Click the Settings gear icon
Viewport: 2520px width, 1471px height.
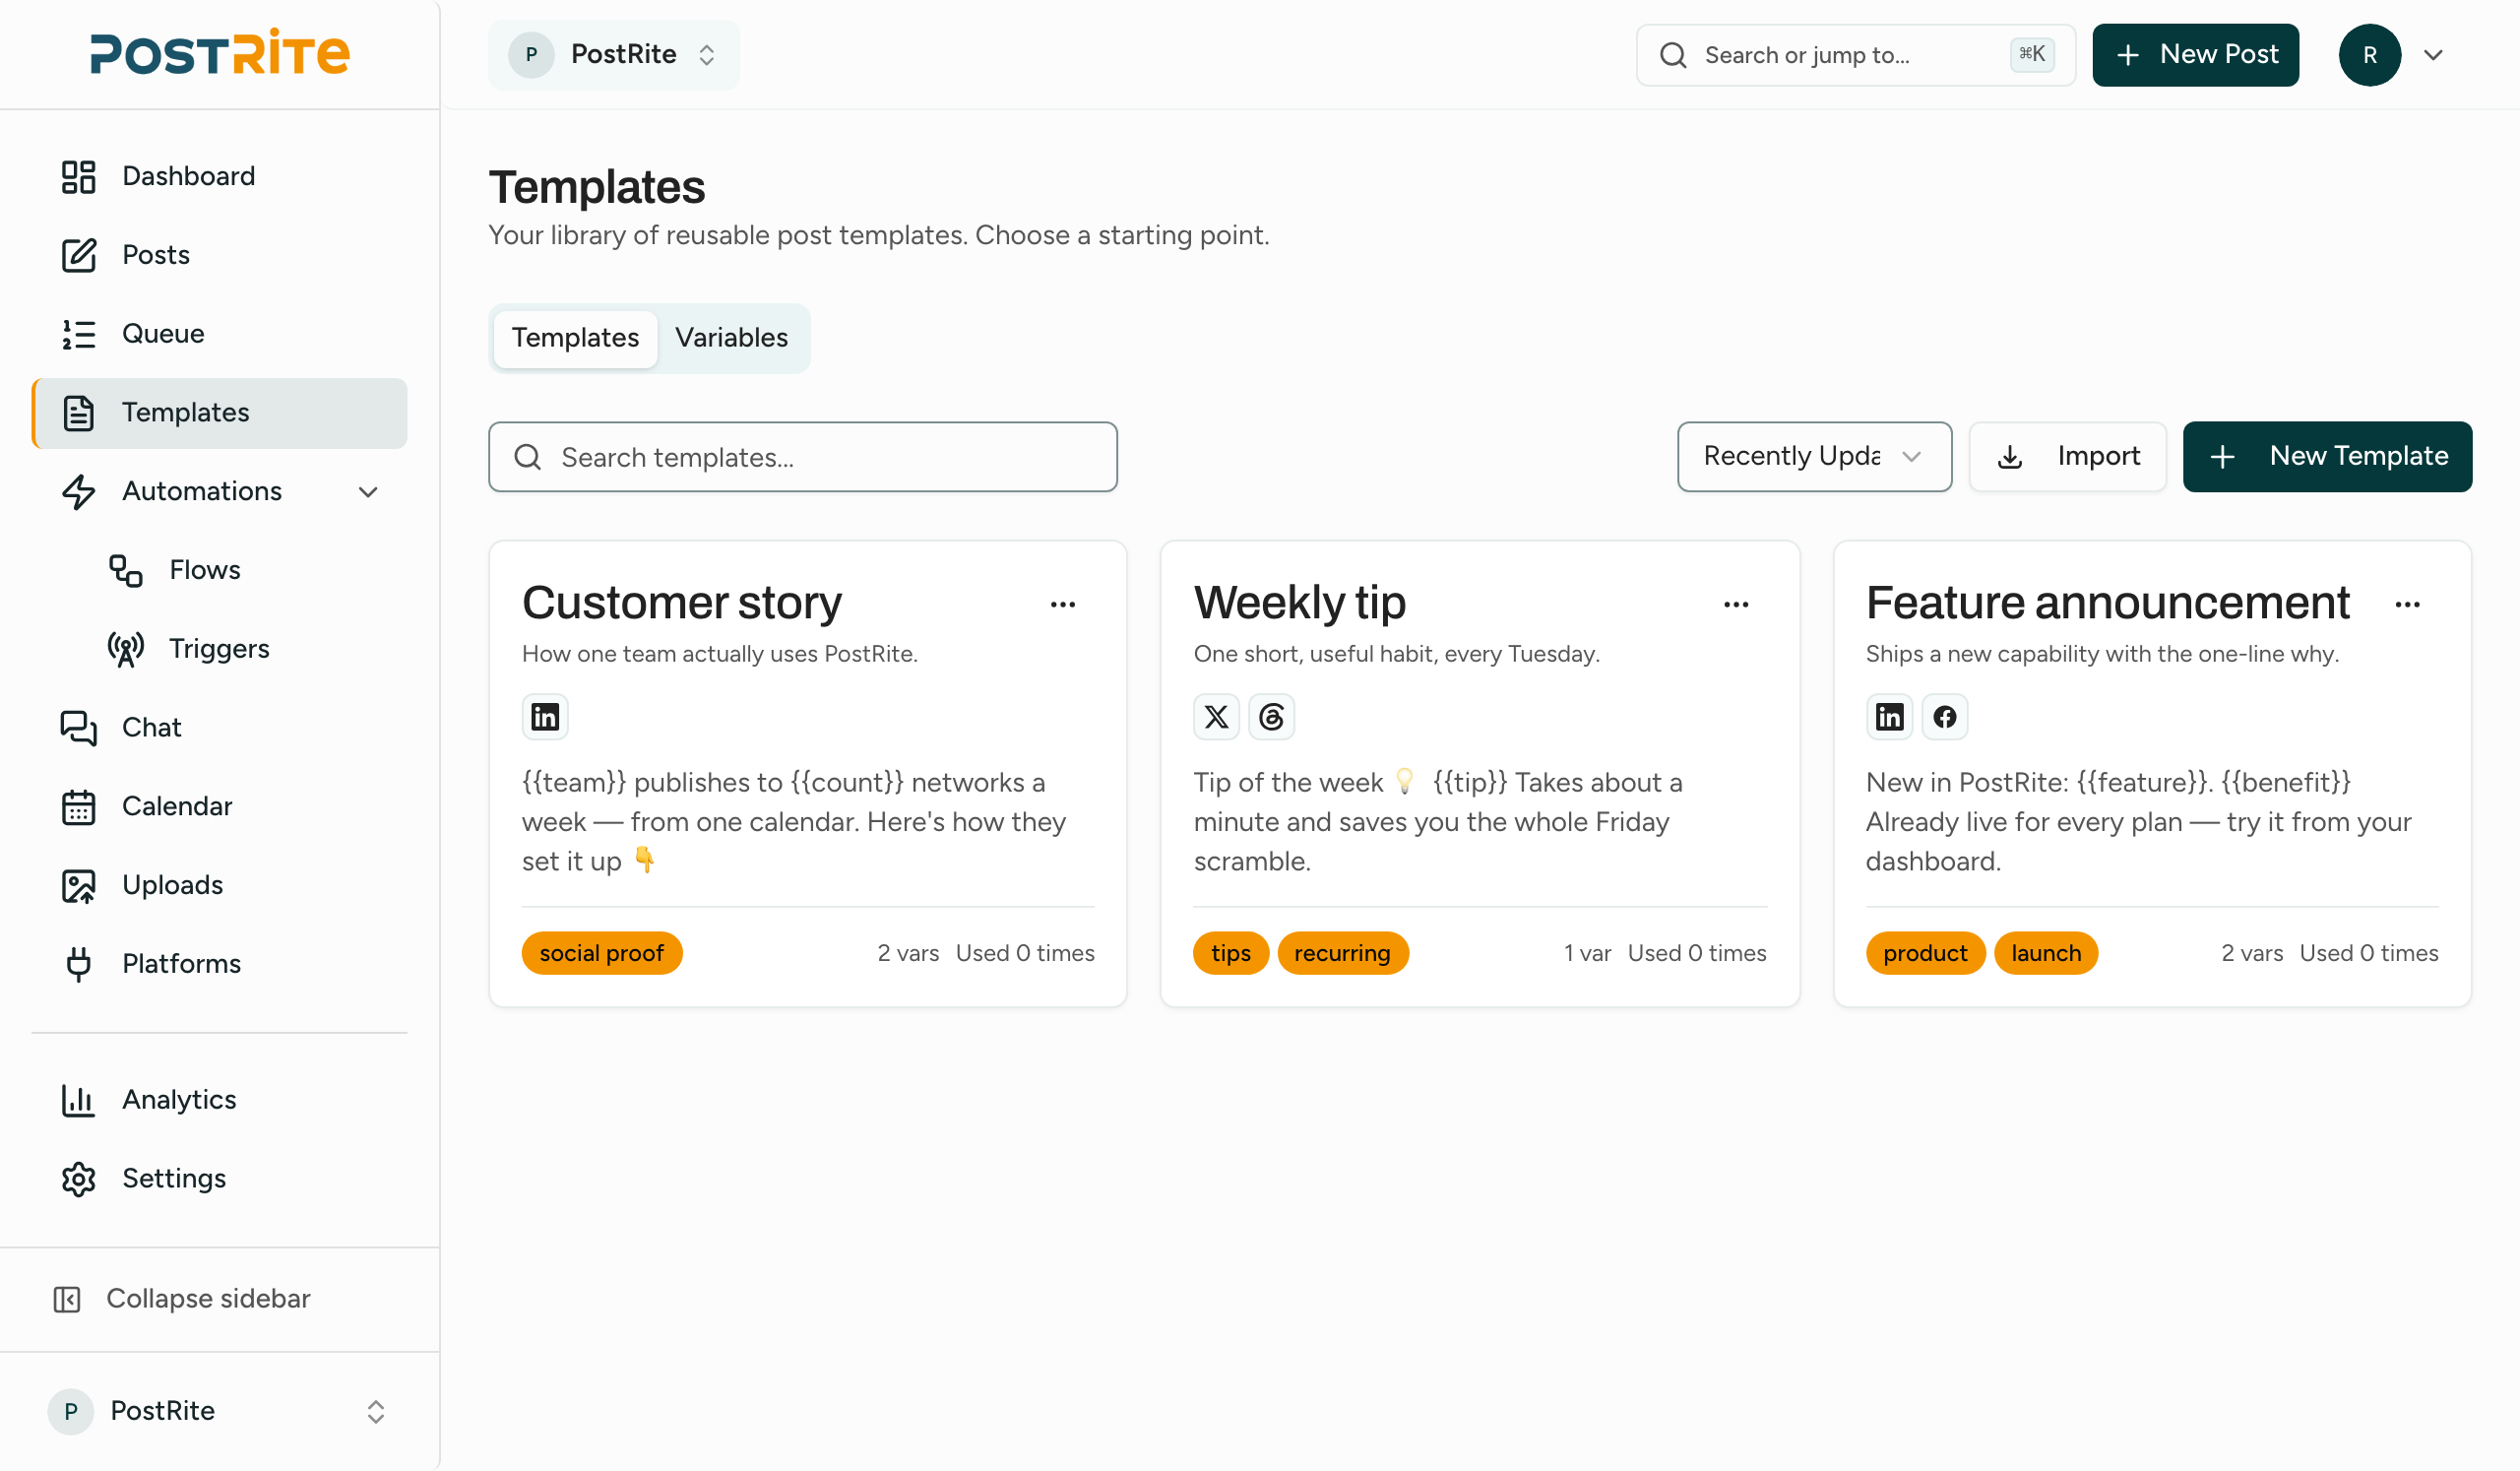pyautogui.click(x=78, y=1180)
